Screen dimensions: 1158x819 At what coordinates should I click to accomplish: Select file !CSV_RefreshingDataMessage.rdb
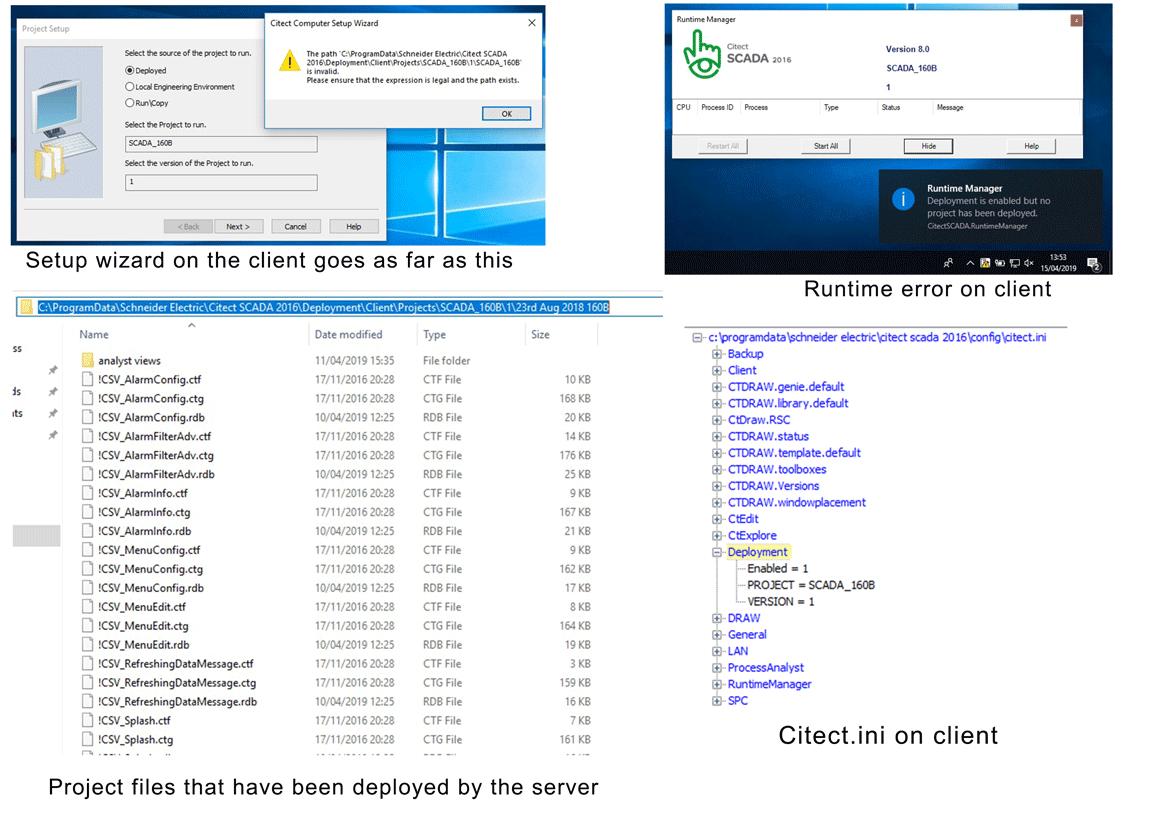click(x=177, y=702)
